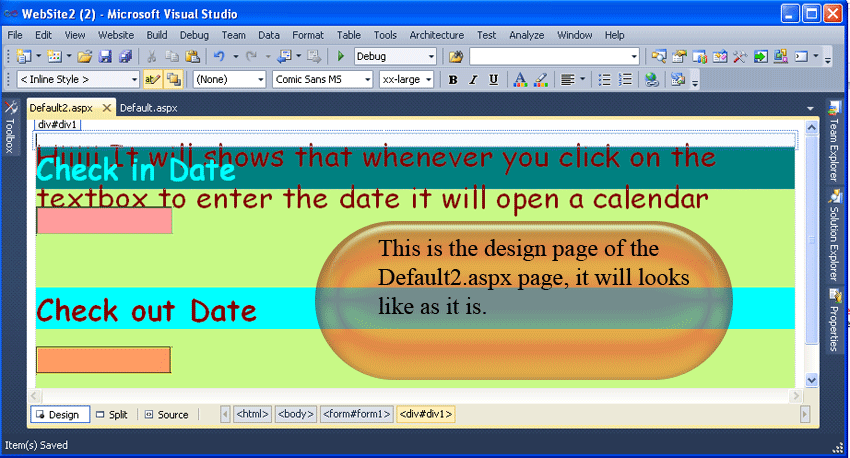
Task: Save file with the floppy disk icon
Action: click(x=105, y=56)
